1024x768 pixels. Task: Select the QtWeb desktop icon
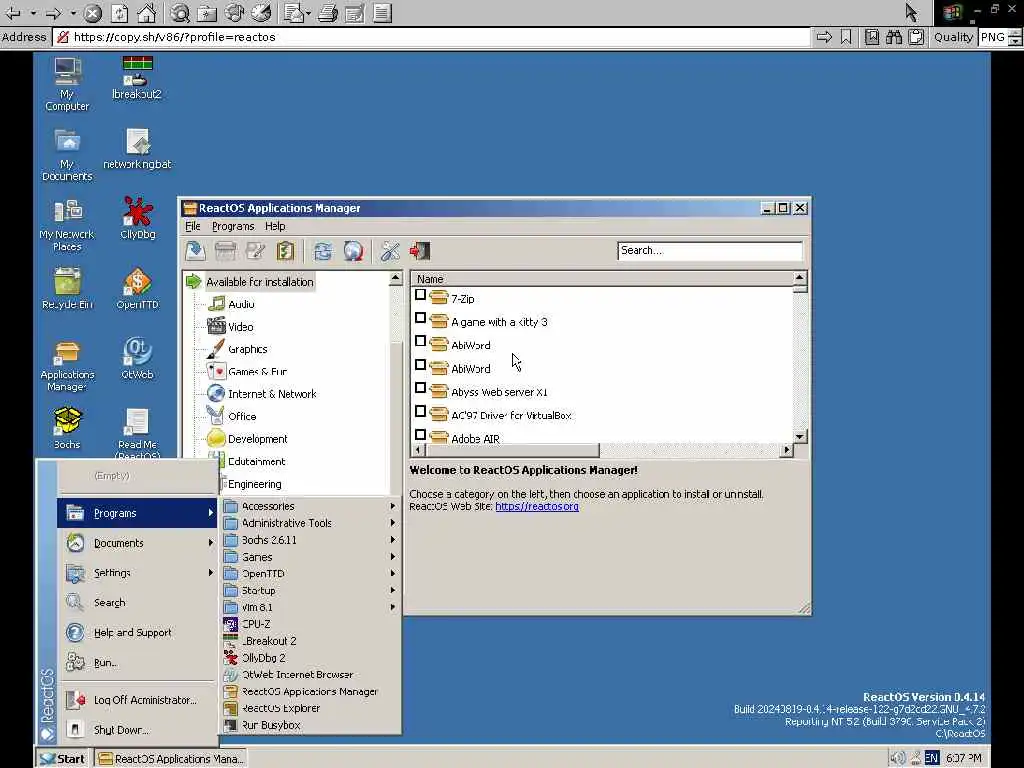137,359
